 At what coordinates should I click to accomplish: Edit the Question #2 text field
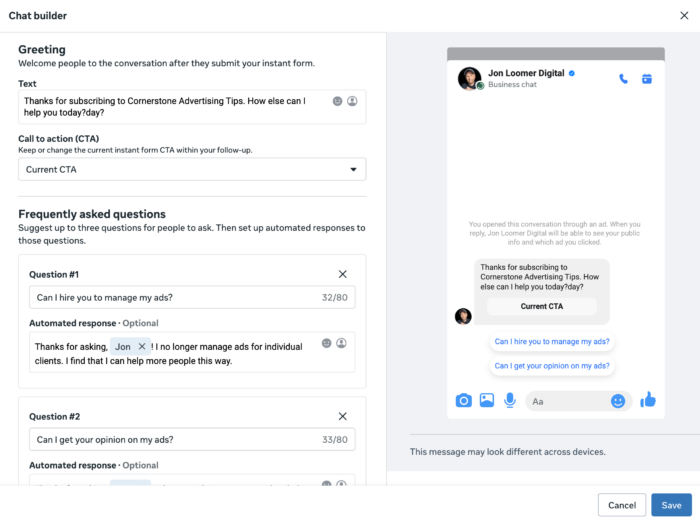(x=192, y=439)
